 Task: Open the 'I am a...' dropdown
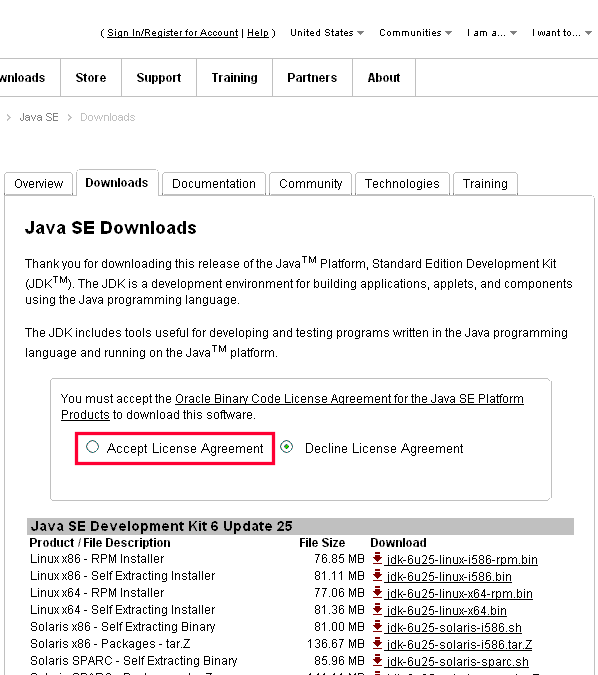pyautogui.click(x=492, y=33)
